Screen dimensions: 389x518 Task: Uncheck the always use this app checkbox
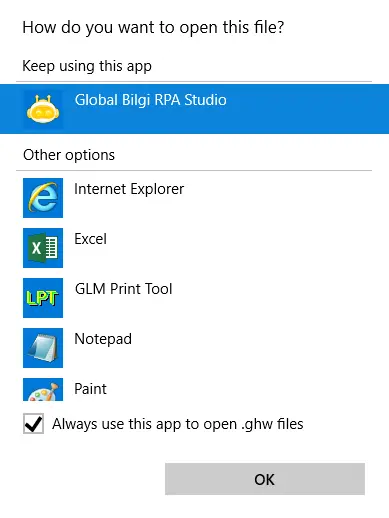33,424
